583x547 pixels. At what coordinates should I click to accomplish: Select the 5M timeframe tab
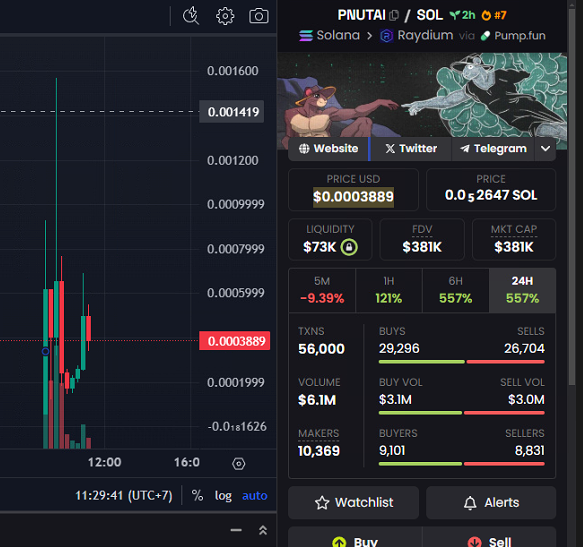coord(322,290)
